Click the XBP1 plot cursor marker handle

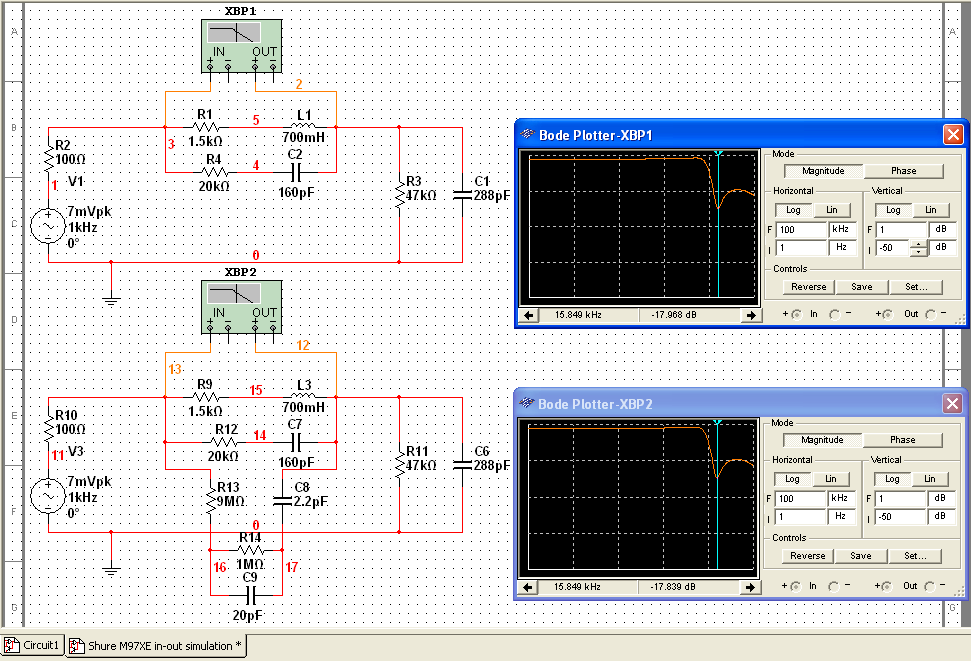point(718,153)
